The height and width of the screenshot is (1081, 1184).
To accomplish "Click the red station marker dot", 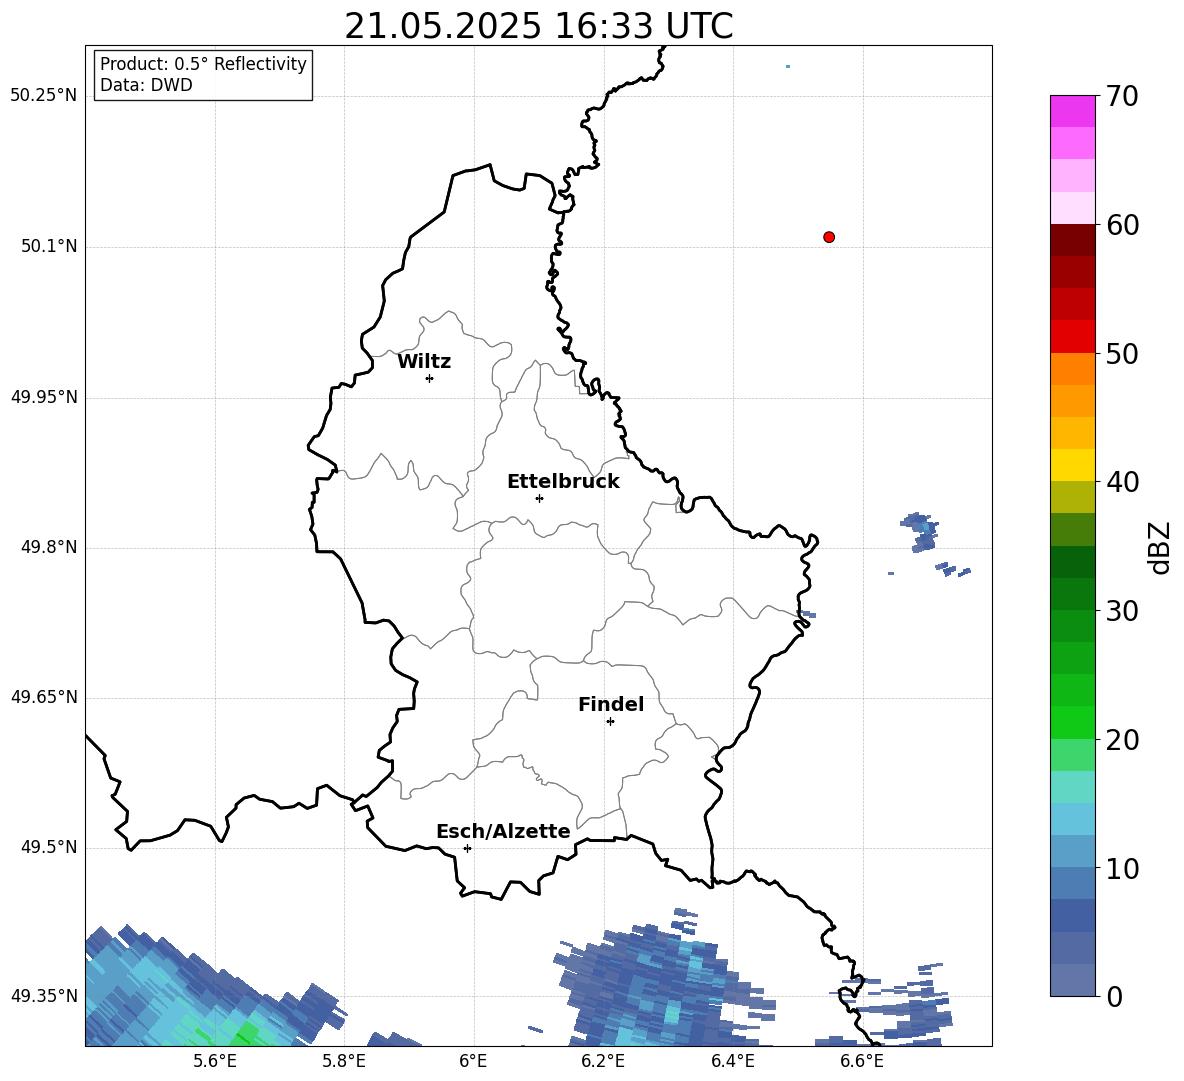I will 829,237.
